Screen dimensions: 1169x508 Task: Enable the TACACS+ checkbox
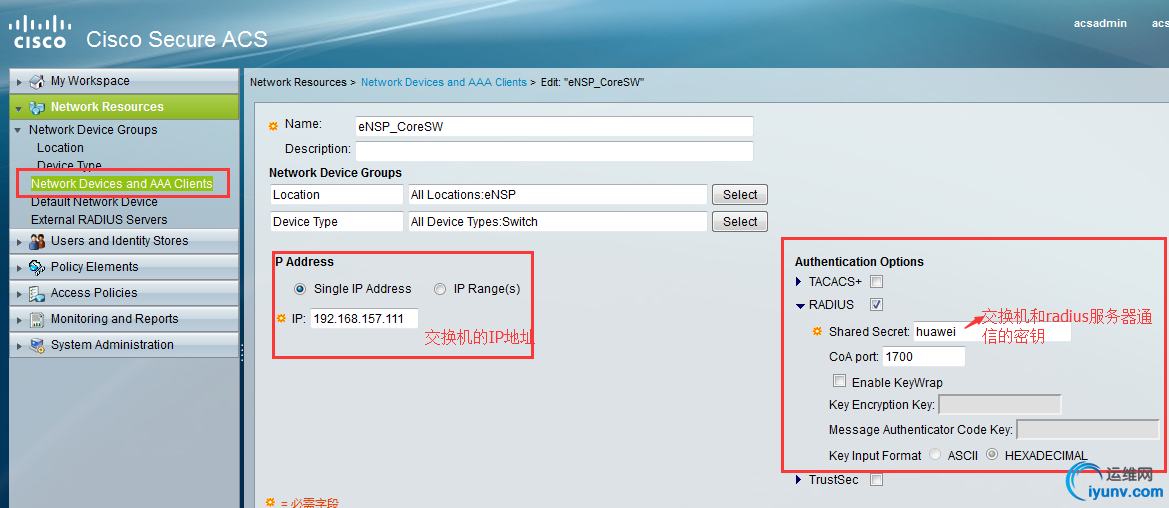(877, 282)
